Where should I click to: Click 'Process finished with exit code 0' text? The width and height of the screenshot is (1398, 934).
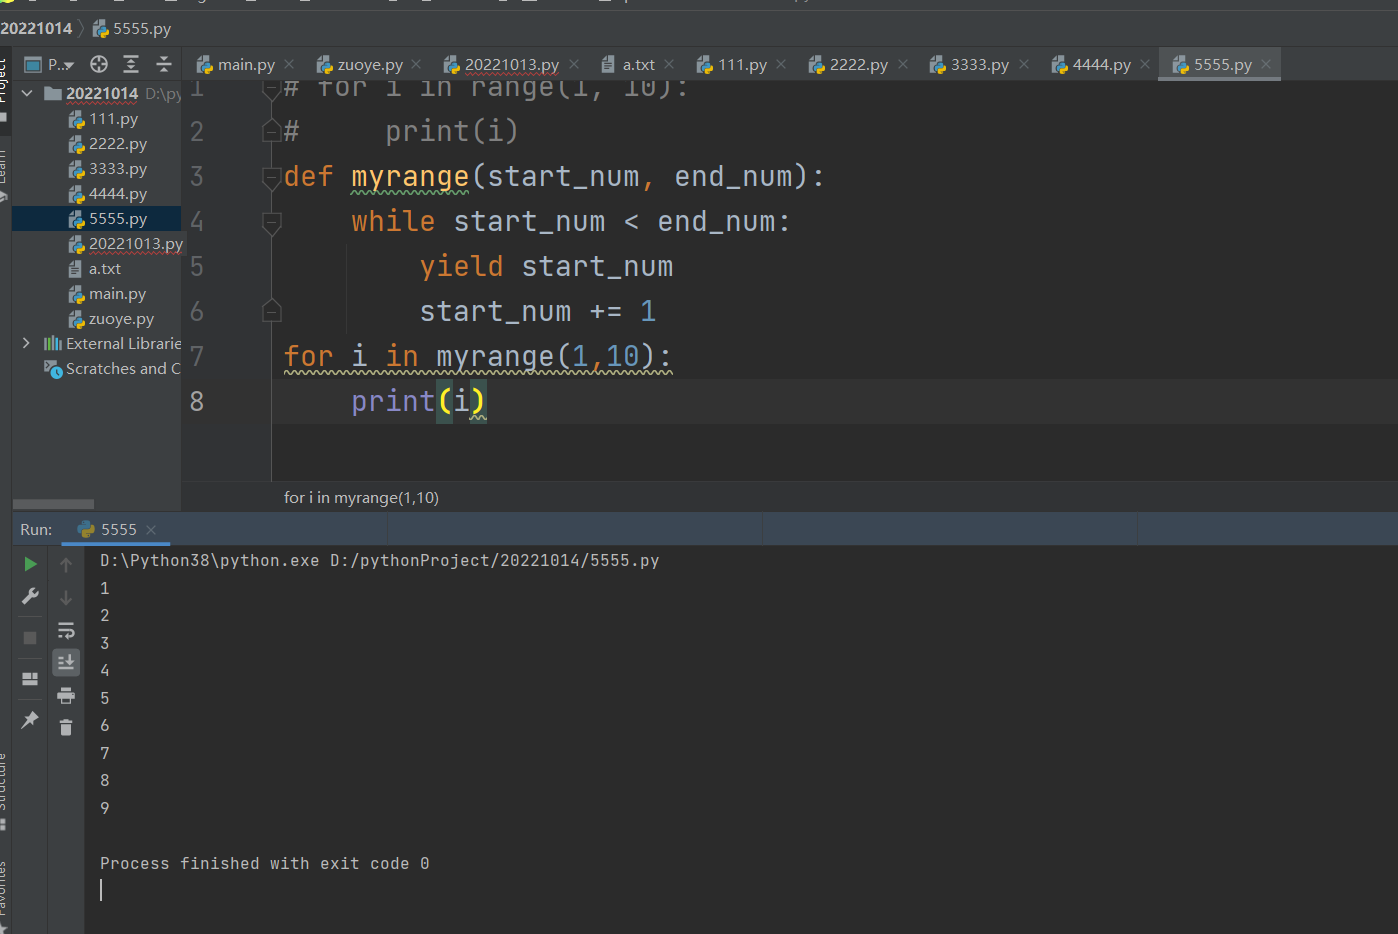[x=265, y=864]
